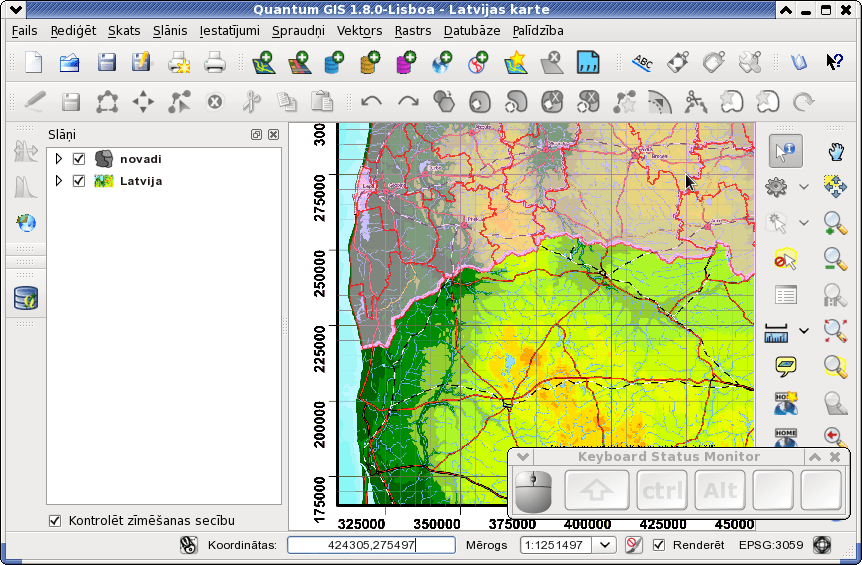Toggle the Renderēt checkbox
Screen dimensions: 862x565
point(659,545)
